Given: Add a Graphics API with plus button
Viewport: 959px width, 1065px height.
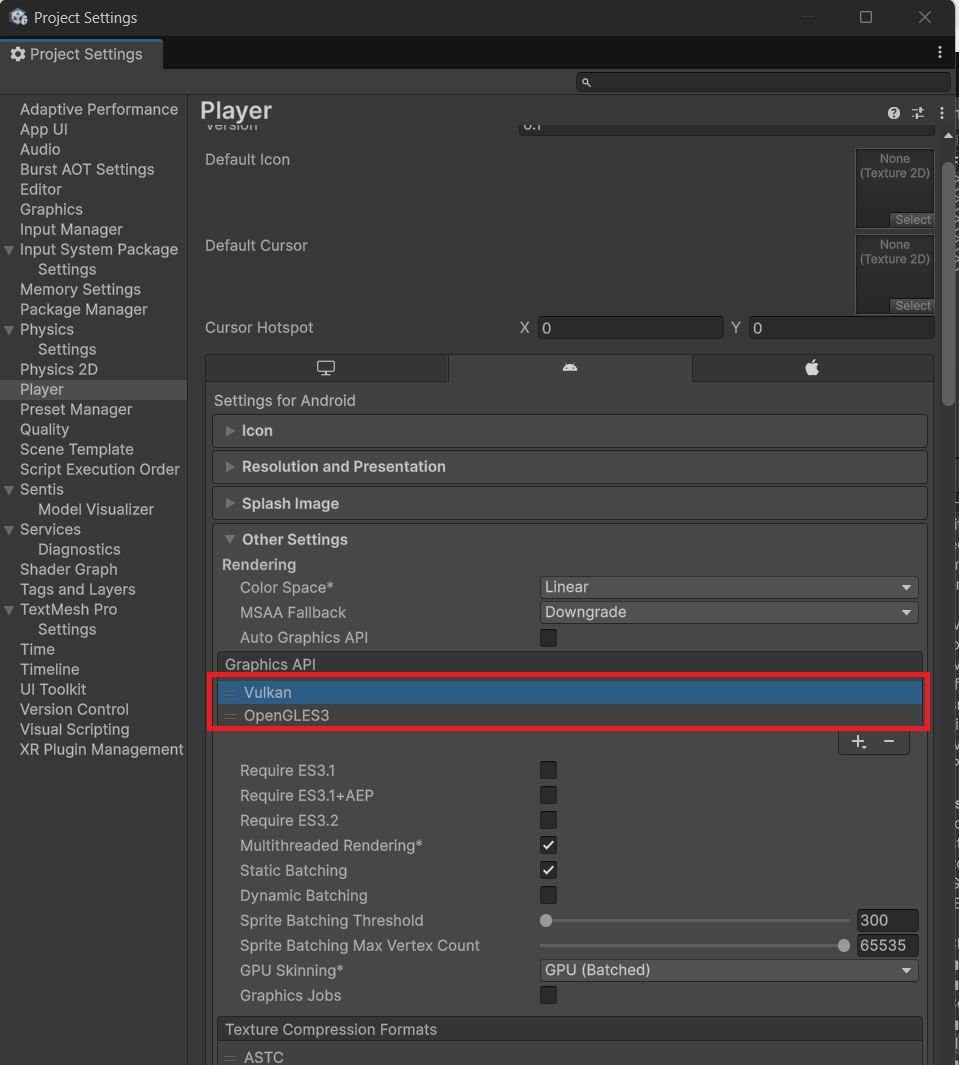Looking at the screenshot, I should [x=858, y=742].
